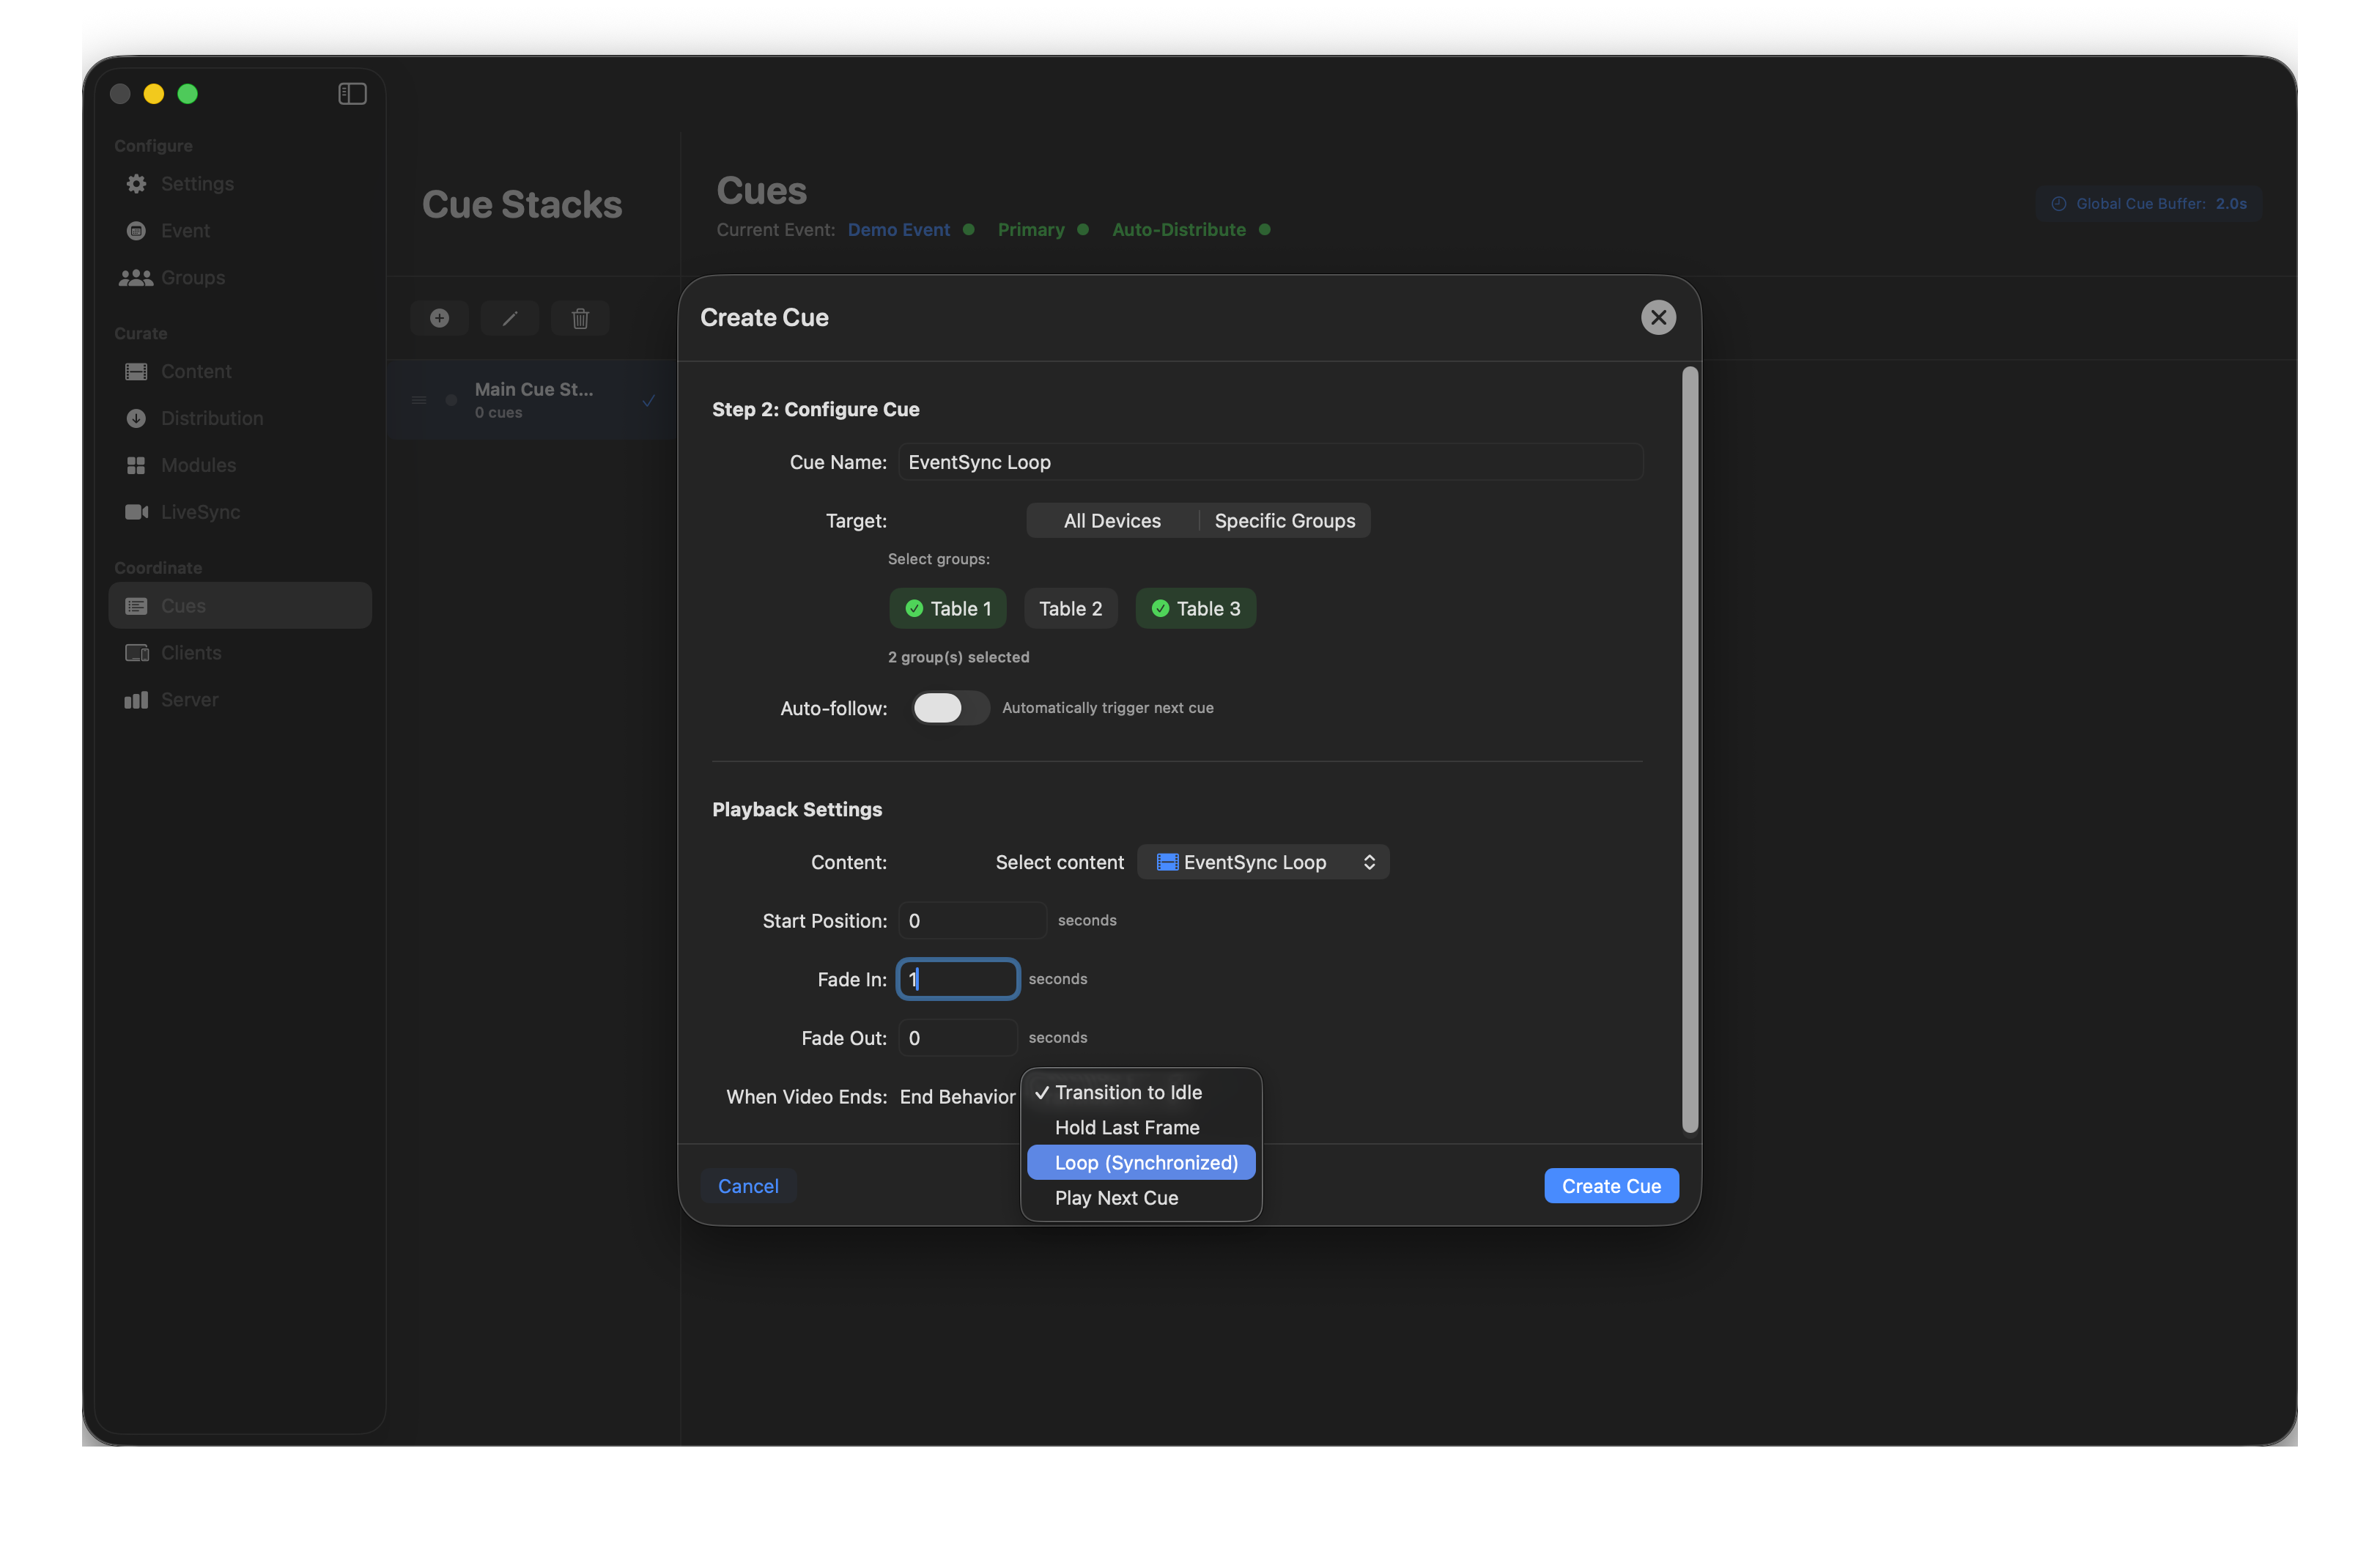Open Modules in the sidebar
Image resolution: width=2380 pixels, height=1555 pixels.
tap(240, 466)
